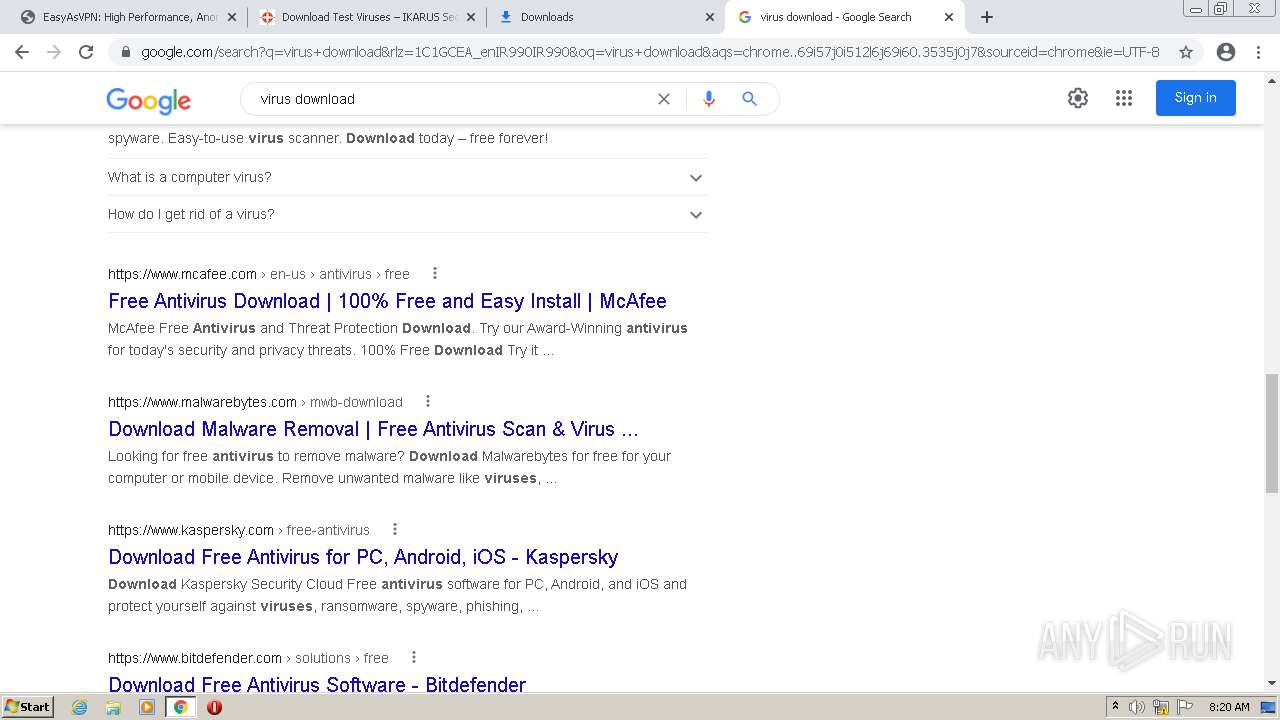Viewport: 1280px width, 720px height.
Task: Click the page vertical scrollbar thumb
Action: pyautogui.click(x=1272, y=433)
